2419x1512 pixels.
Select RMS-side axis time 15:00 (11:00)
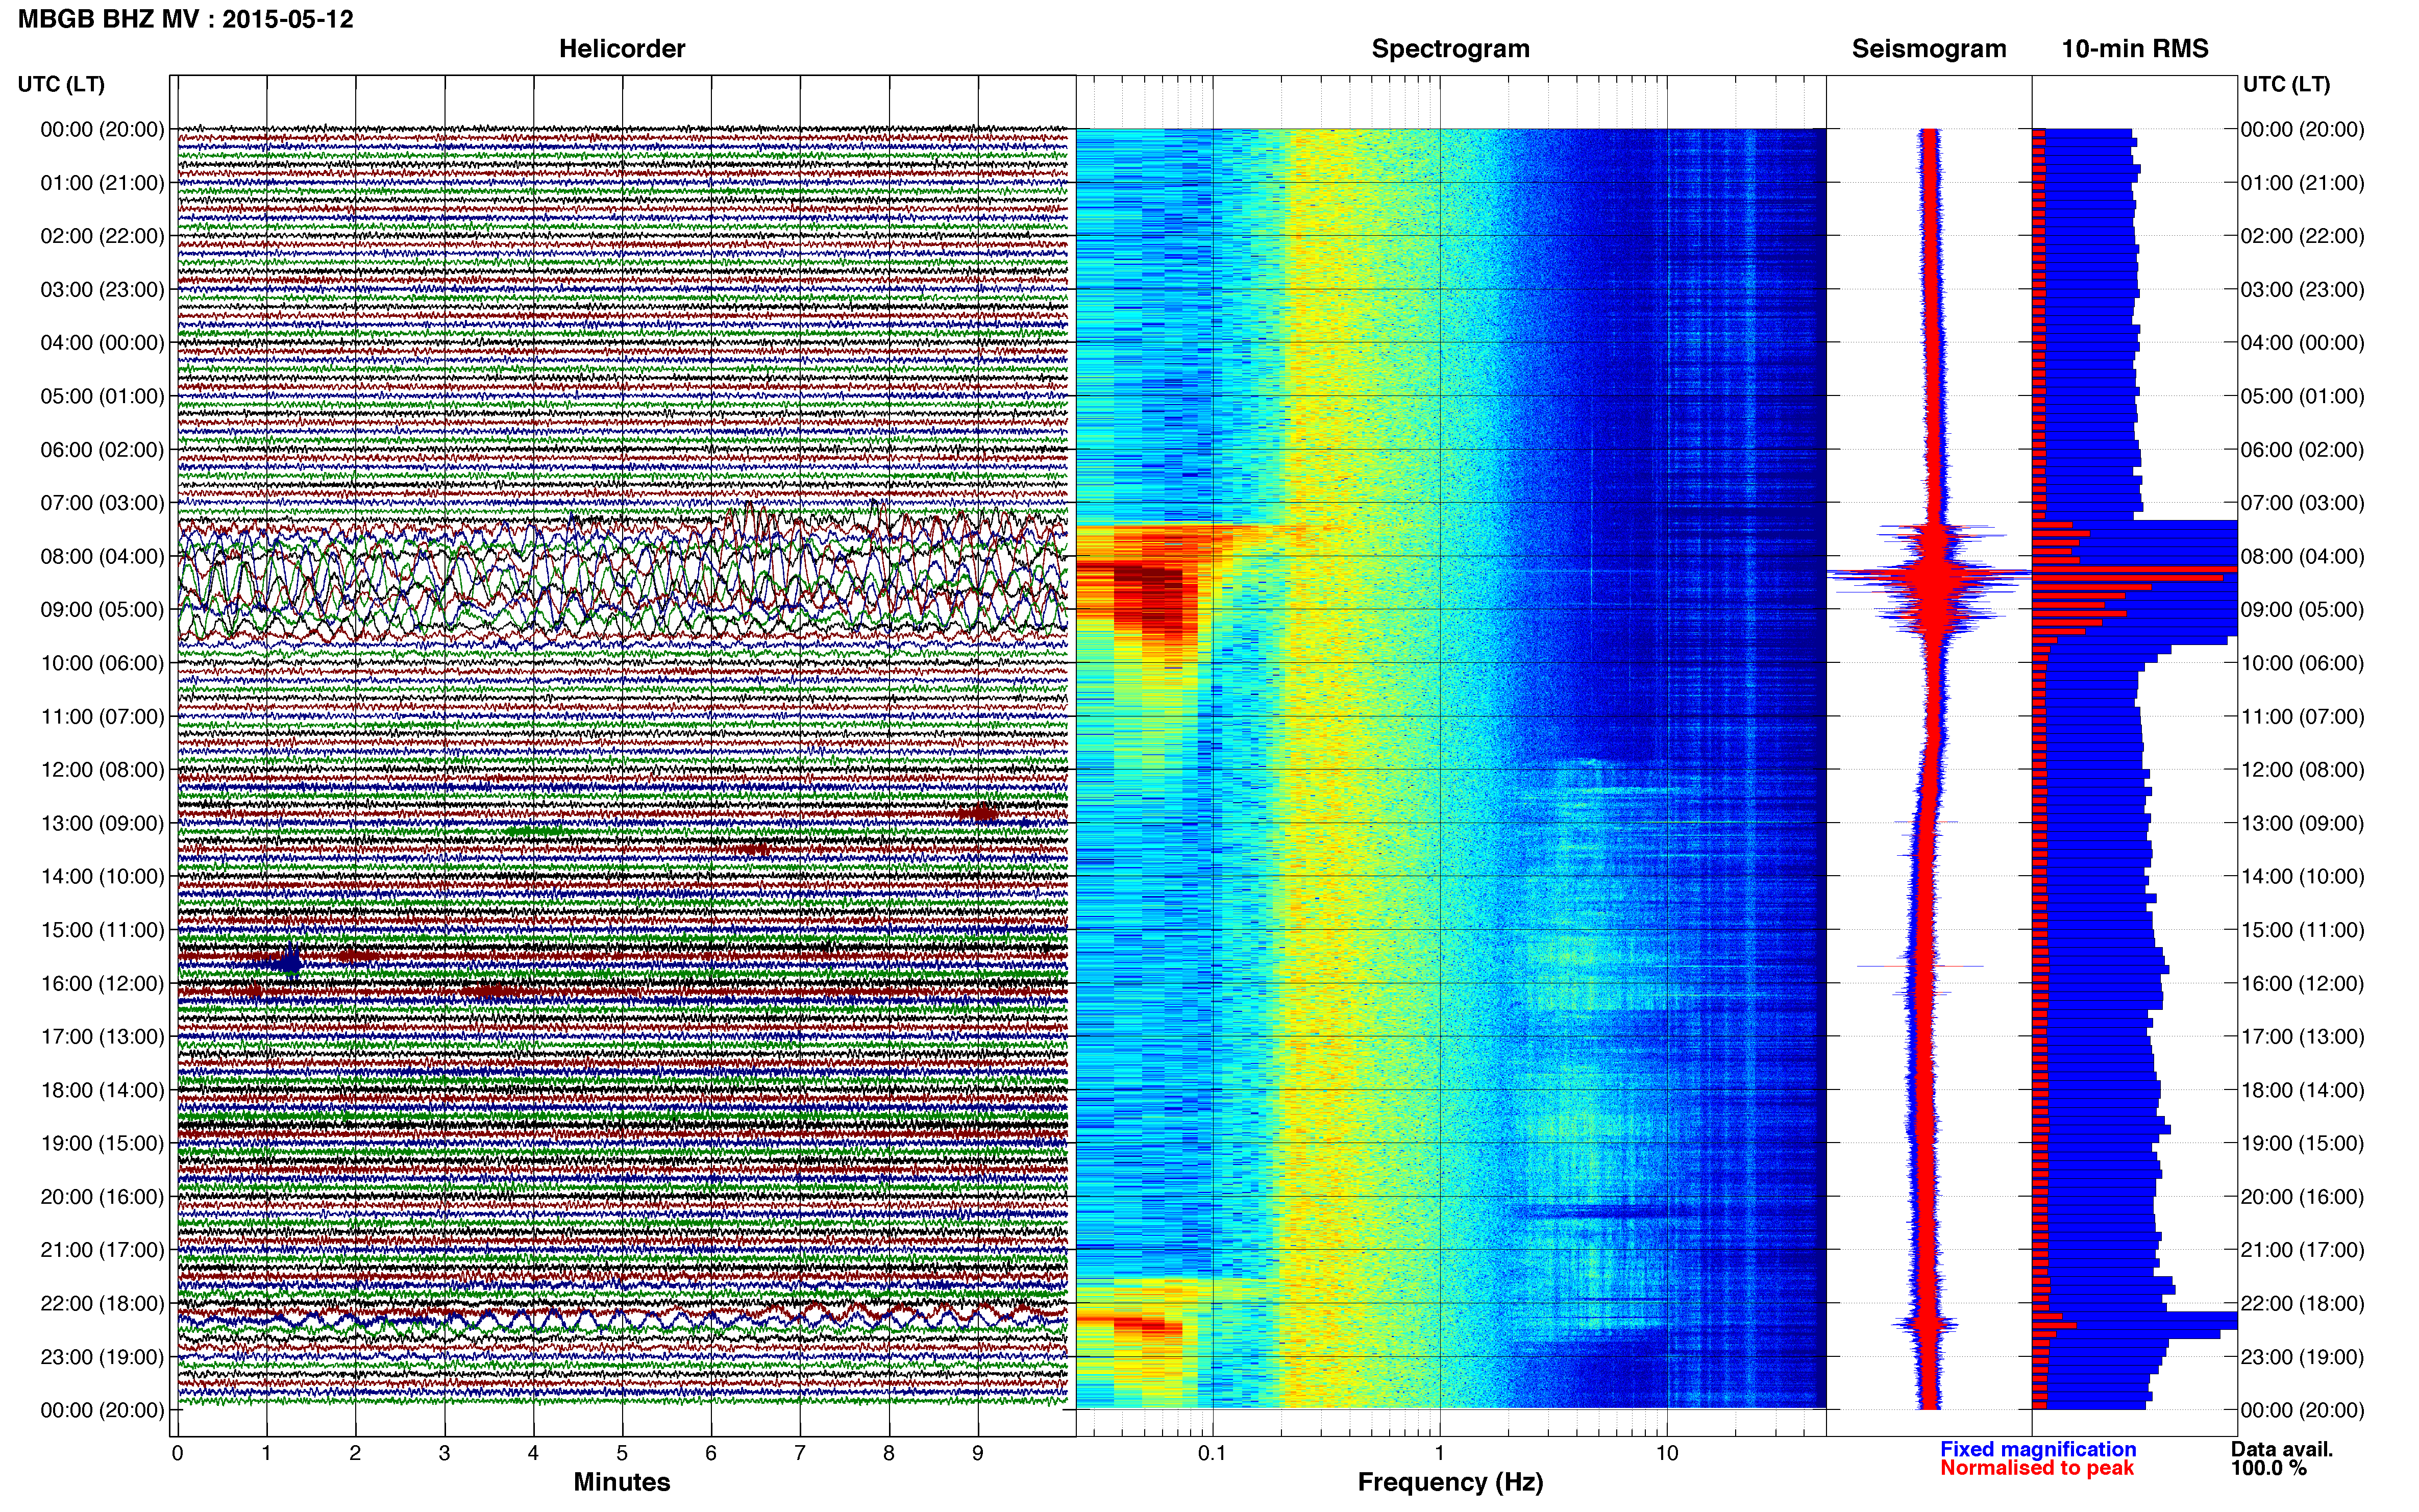pos(2303,930)
